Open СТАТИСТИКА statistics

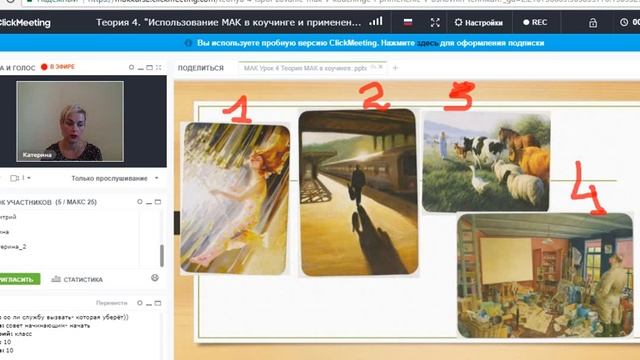(x=77, y=279)
